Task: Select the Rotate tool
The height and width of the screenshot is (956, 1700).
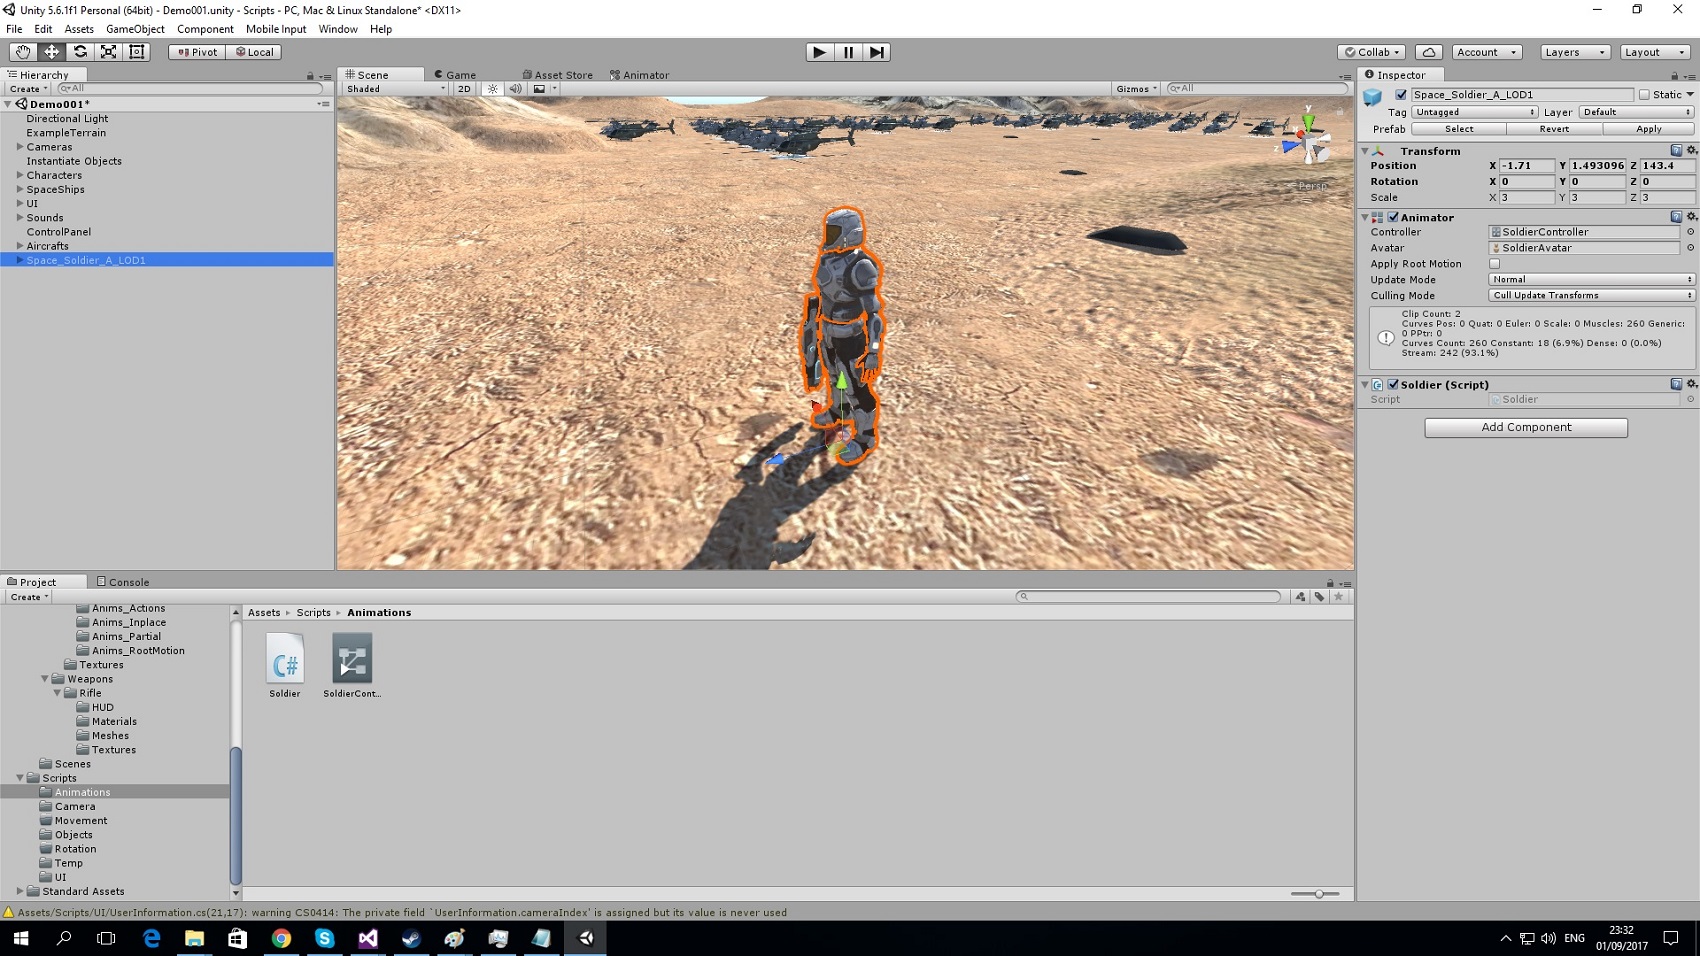Action: tap(80, 52)
